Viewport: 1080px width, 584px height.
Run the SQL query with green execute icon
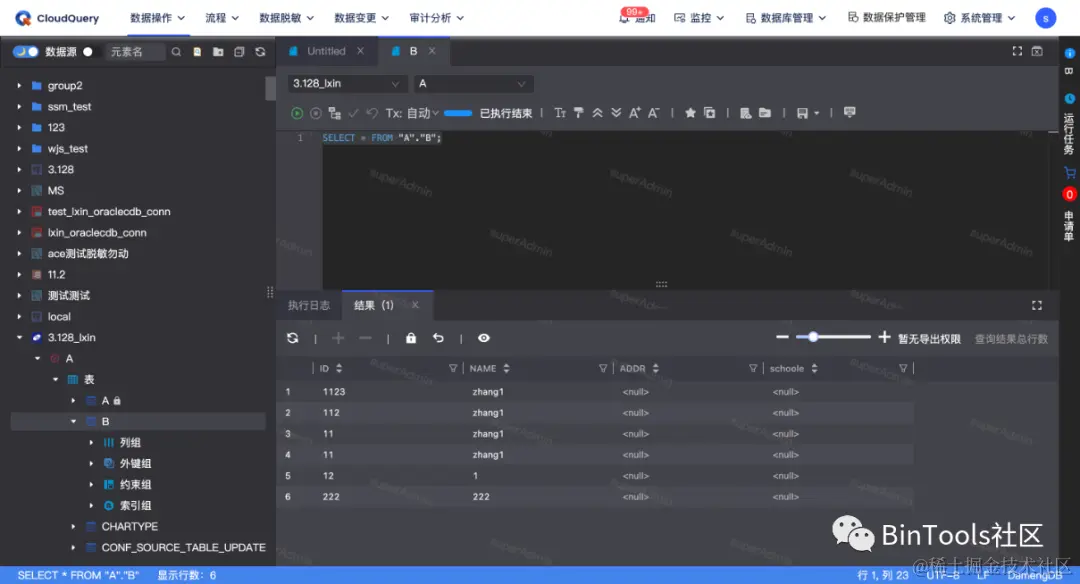pos(297,113)
